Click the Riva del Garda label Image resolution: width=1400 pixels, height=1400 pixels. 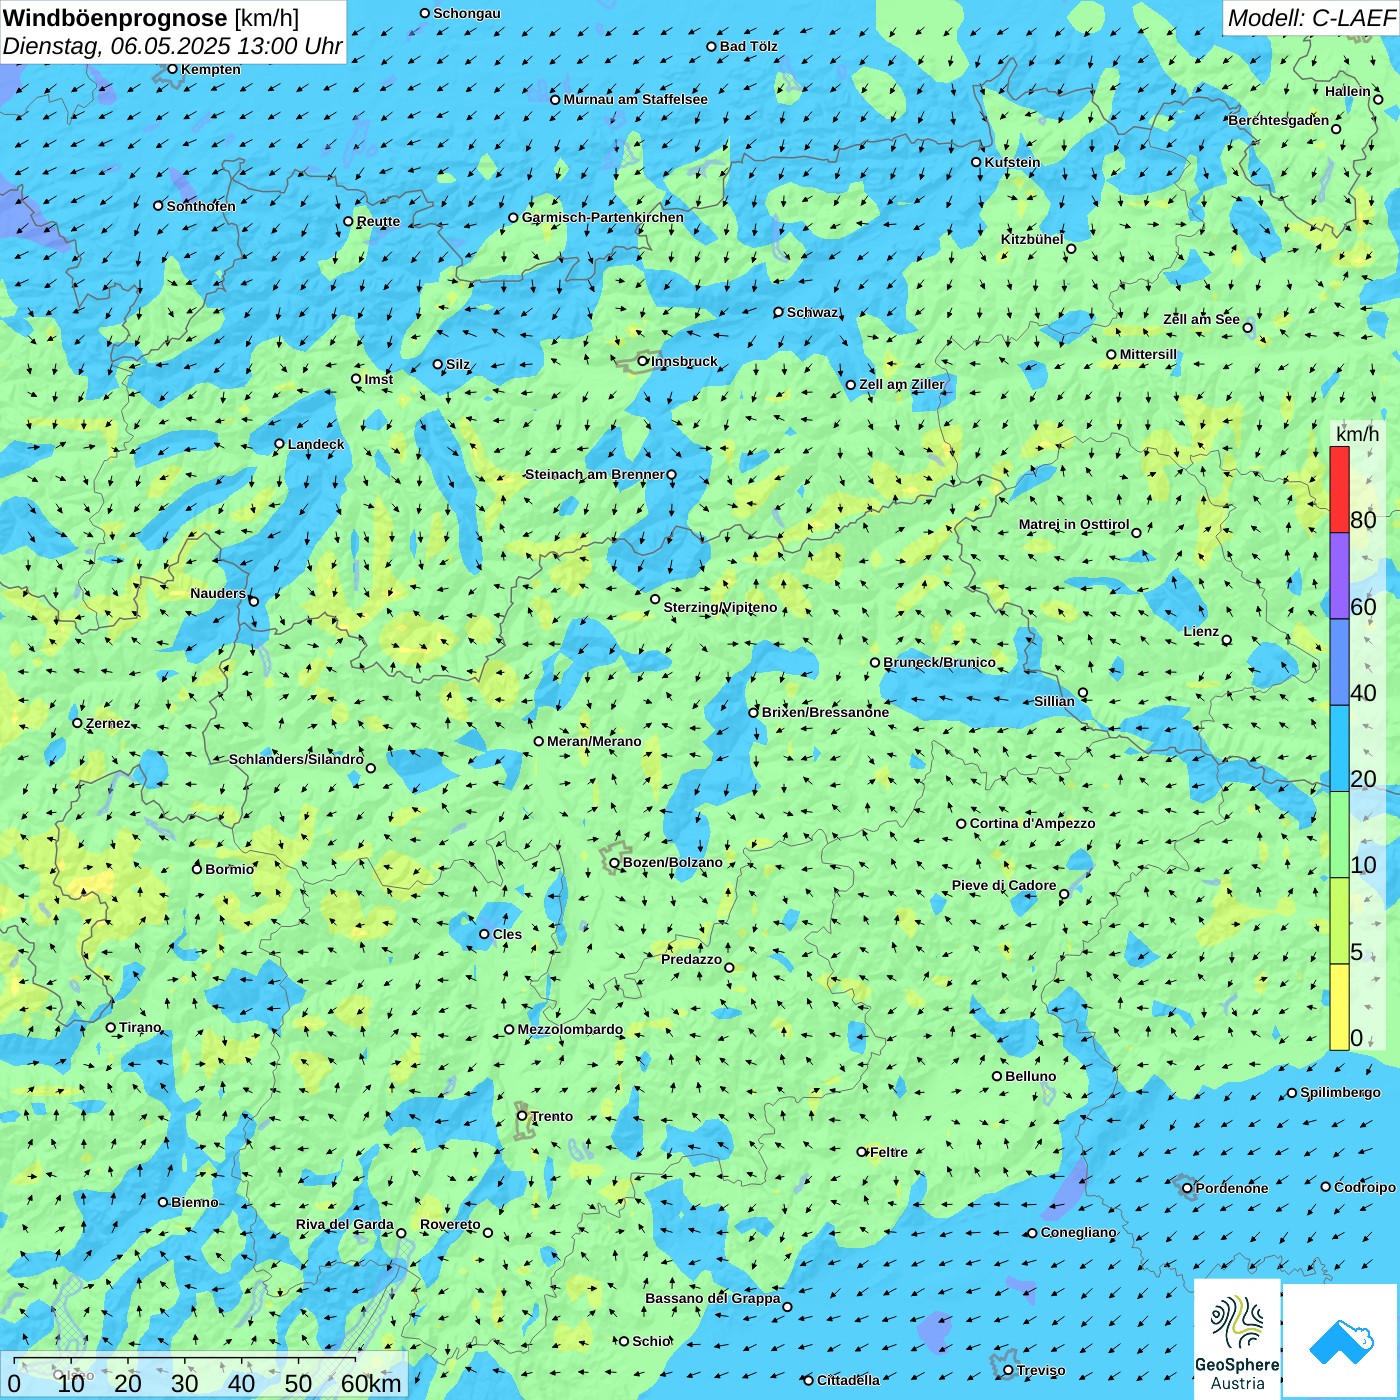pyautogui.click(x=345, y=1224)
